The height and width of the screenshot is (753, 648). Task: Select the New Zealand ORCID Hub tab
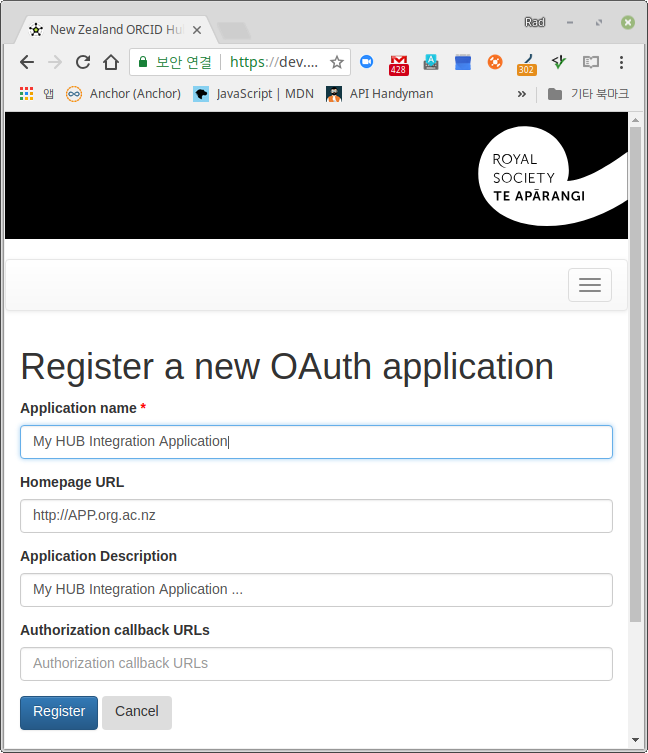[116, 30]
